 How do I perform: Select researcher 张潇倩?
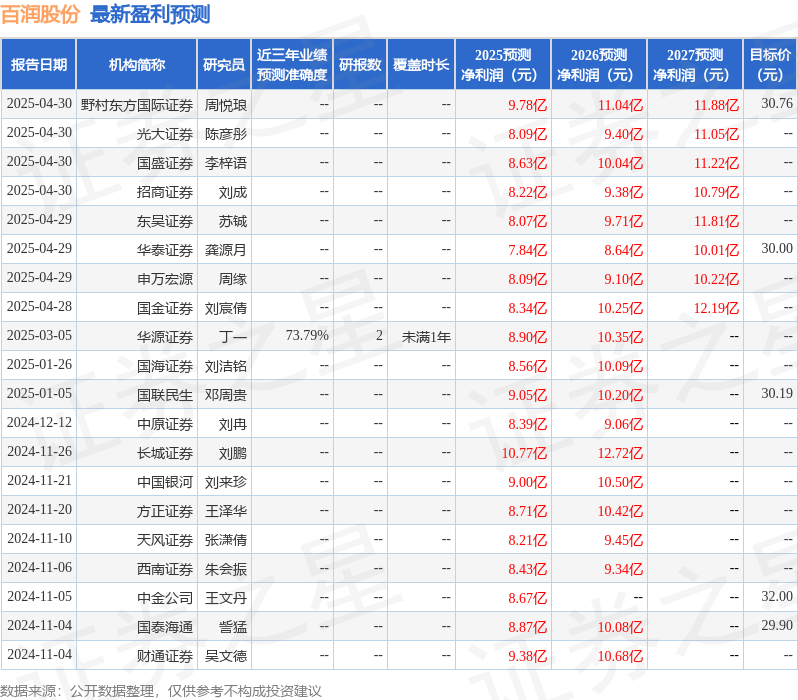[x=225, y=541]
